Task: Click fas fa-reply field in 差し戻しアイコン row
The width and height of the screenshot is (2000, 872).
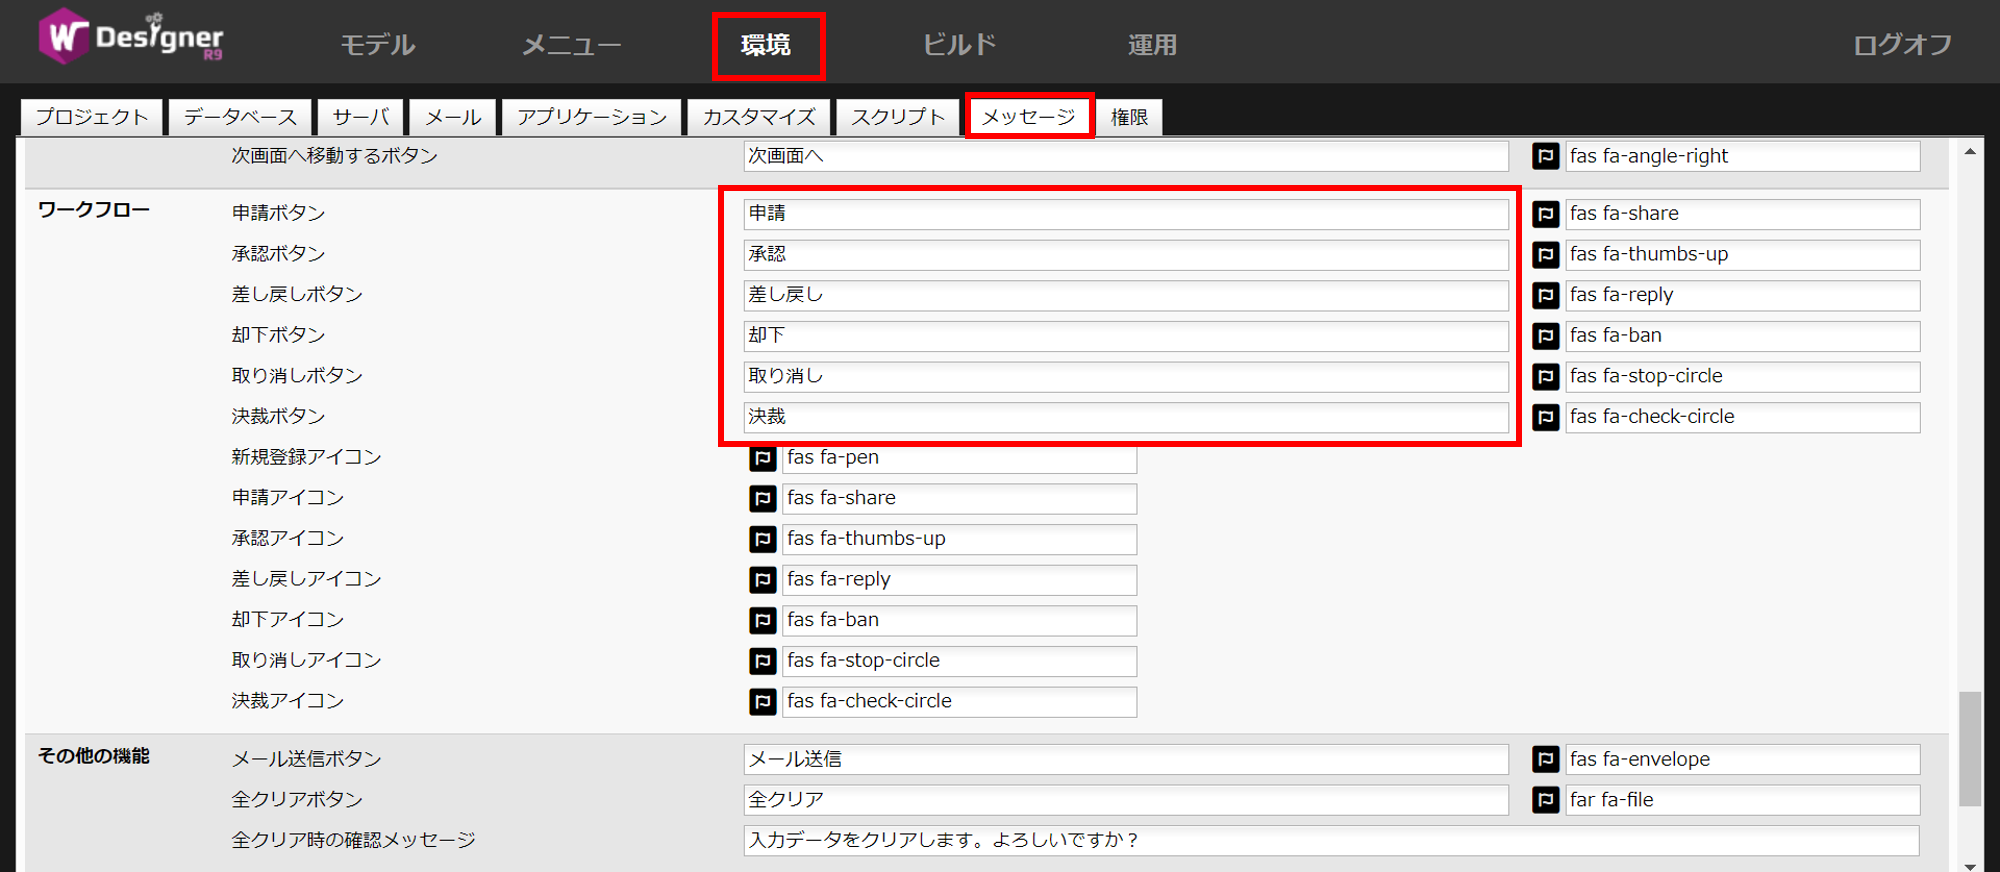Action: coord(959,580)
